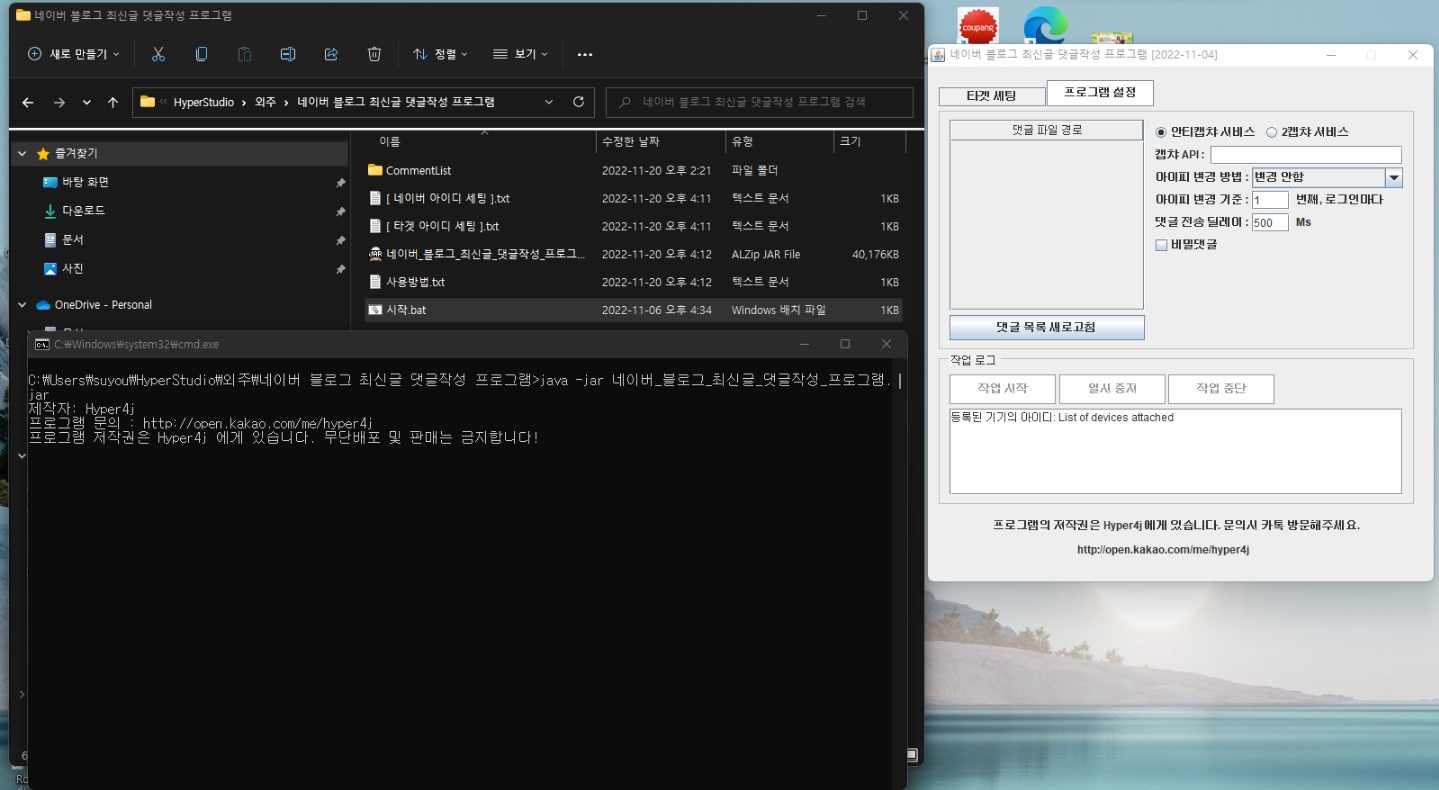The image size is (1439, 790).
Task: Collapse the 즐겨찾기 tree section
Action: pyautogui.click(x=22, y=154)
